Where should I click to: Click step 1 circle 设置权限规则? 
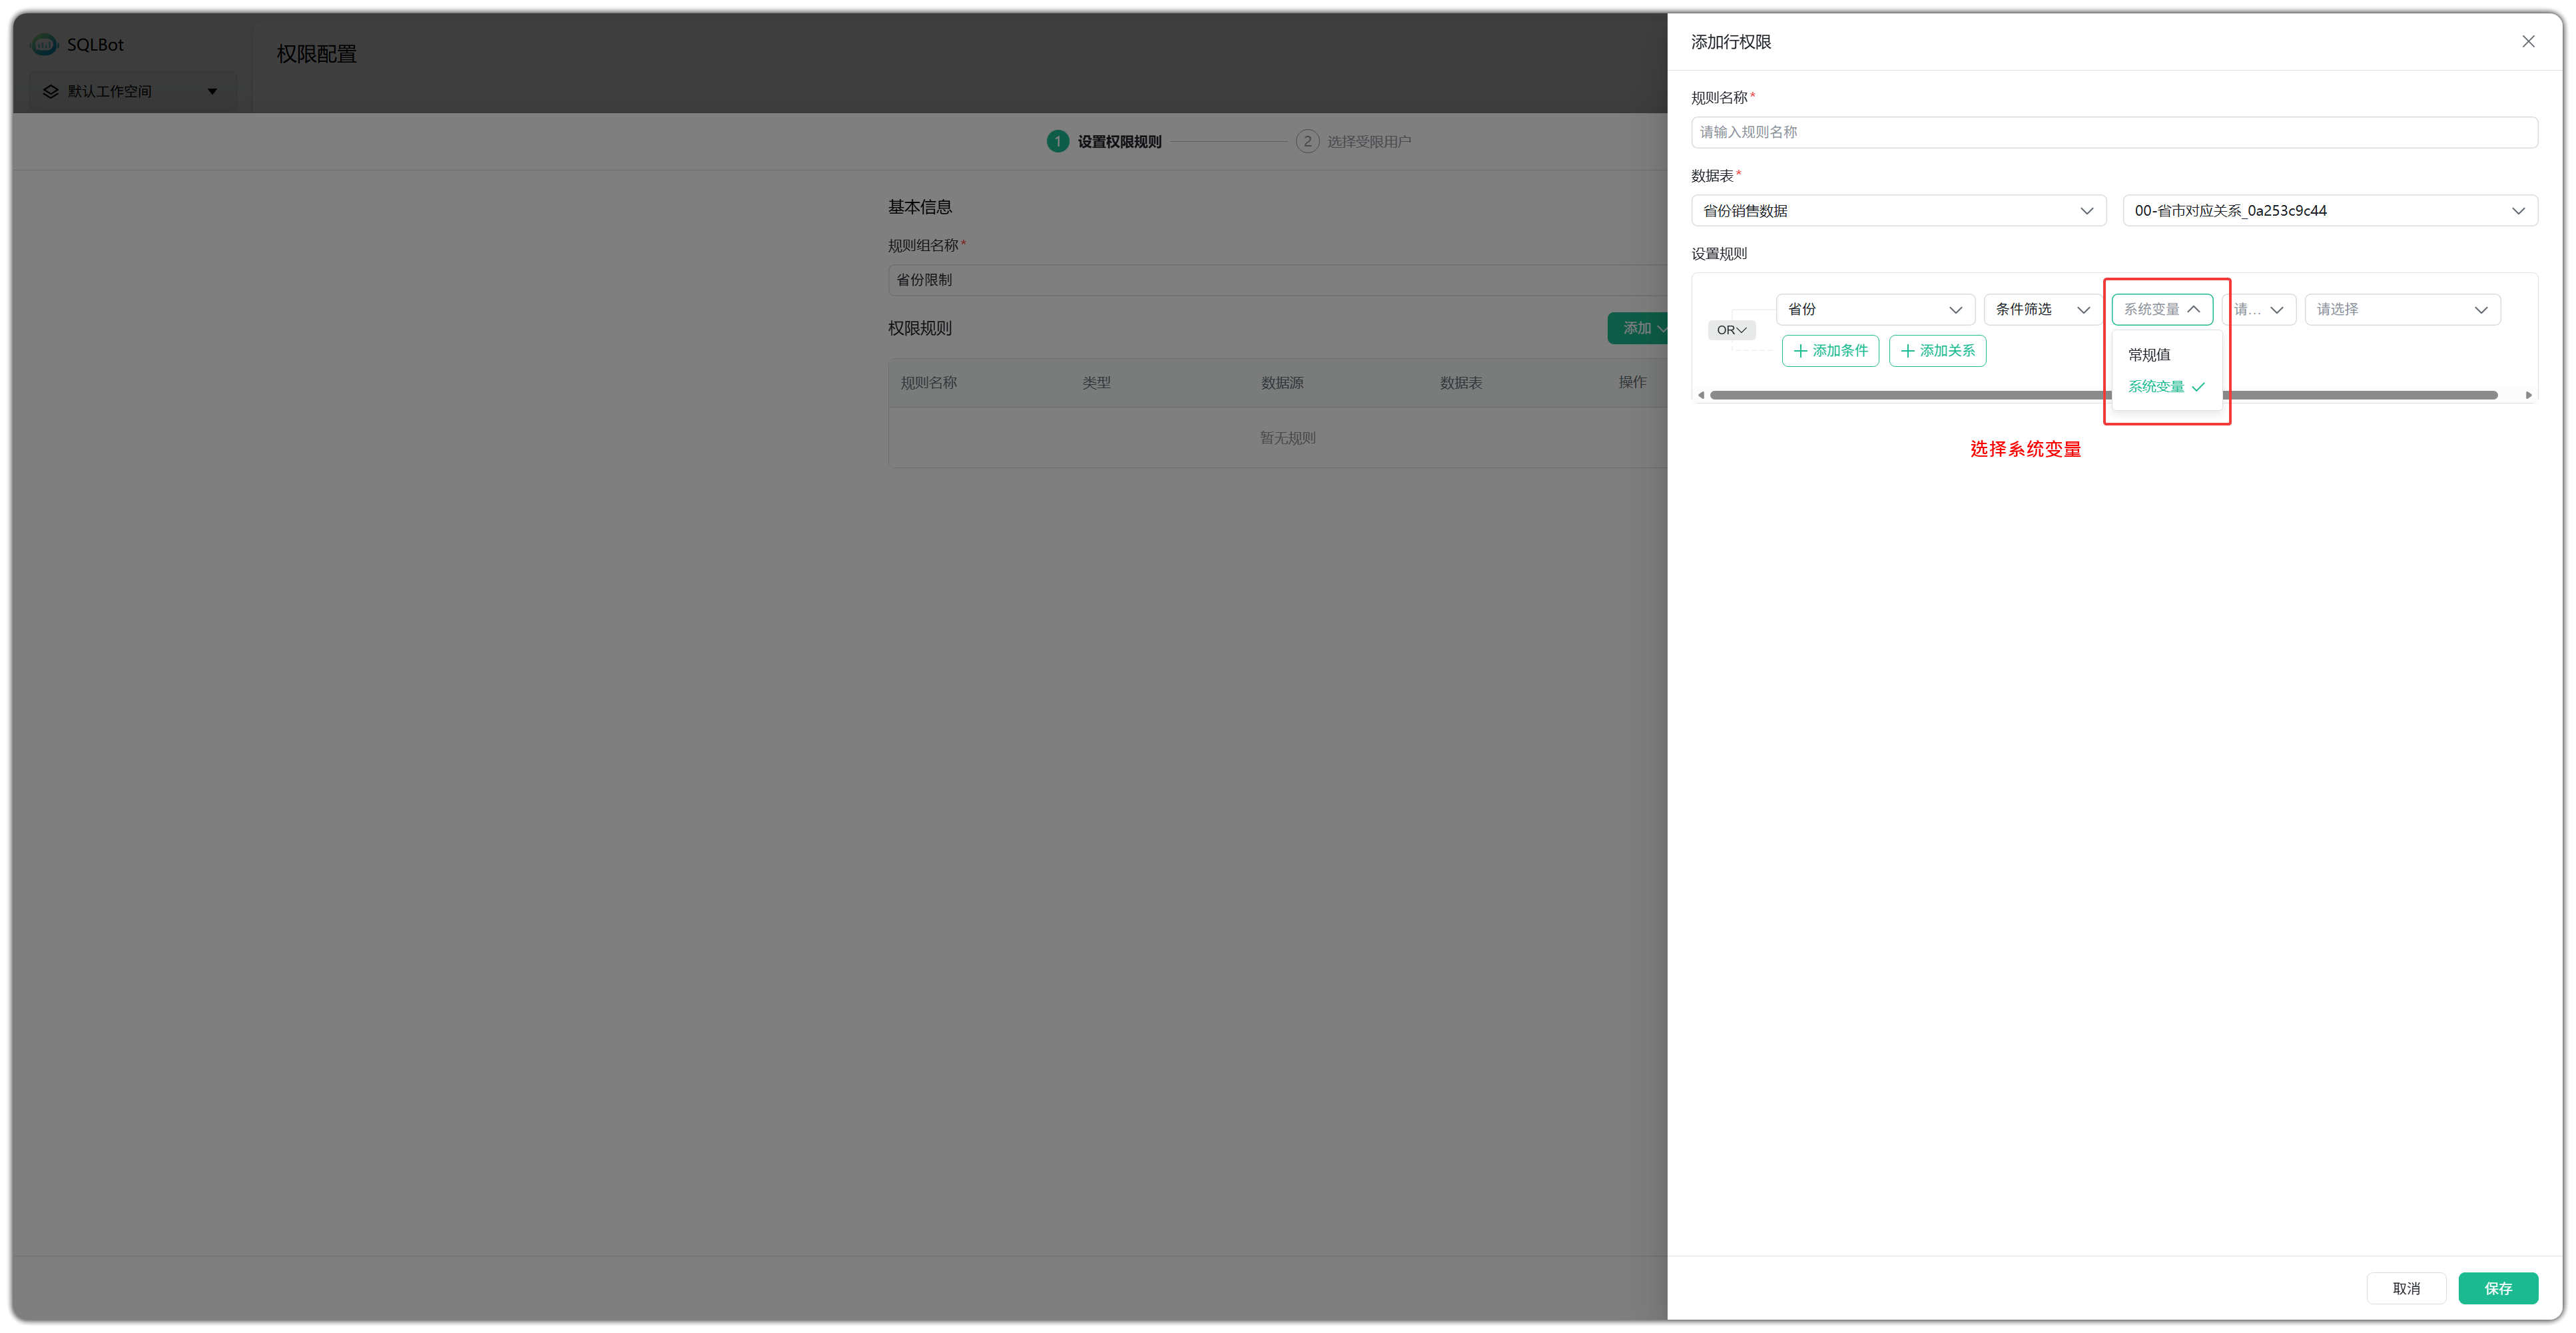pyautogui.click(x=1057, y=141)
